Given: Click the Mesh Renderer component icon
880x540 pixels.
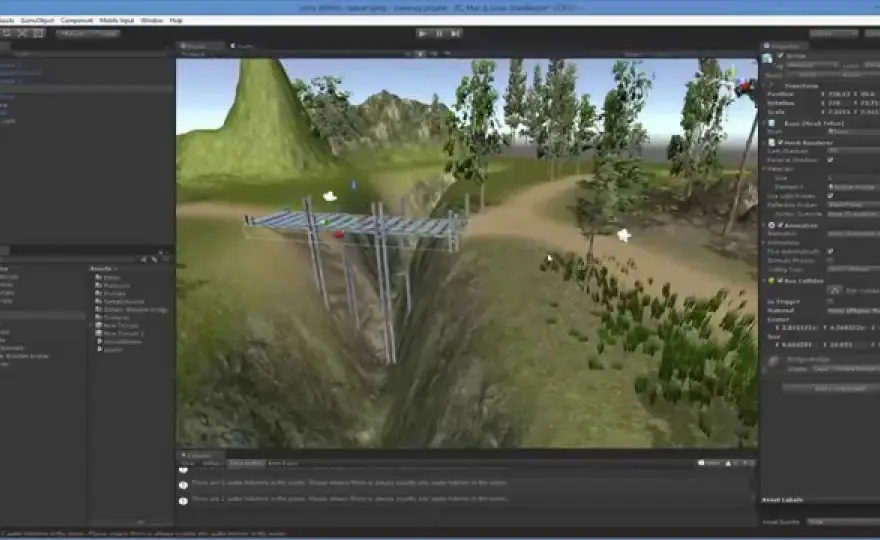Looking at the screenshot, I should pos(772,143).
